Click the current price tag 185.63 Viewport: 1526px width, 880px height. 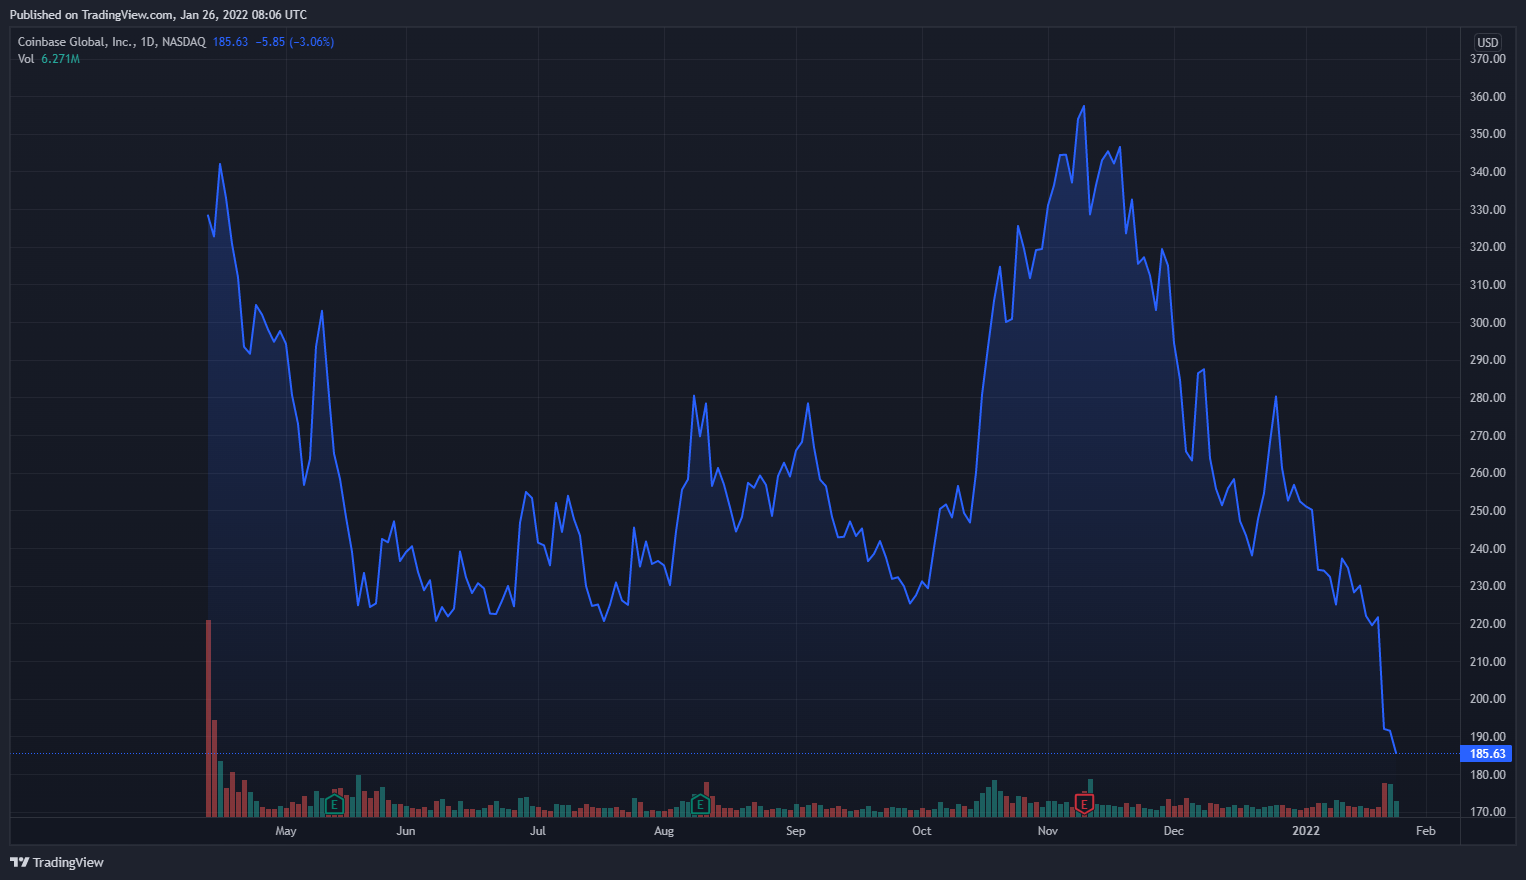(1487, 754)
